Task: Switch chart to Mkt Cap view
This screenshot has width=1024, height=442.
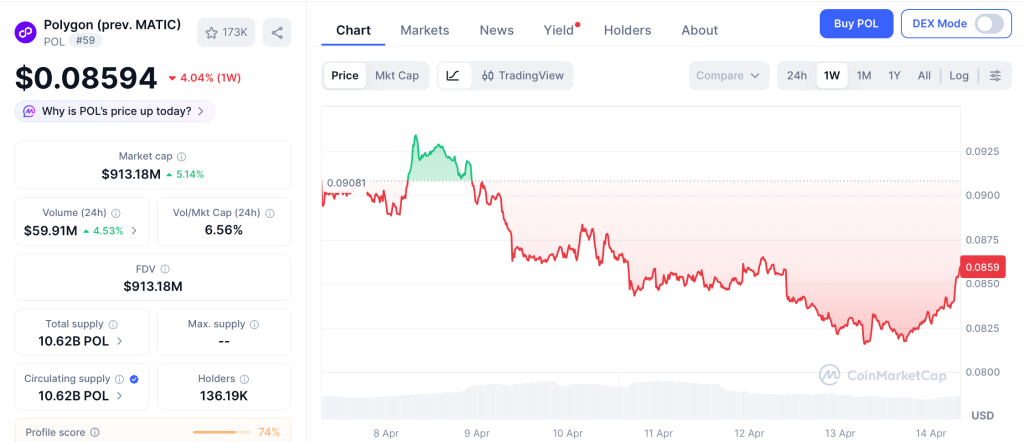Action: coord(397,76)
